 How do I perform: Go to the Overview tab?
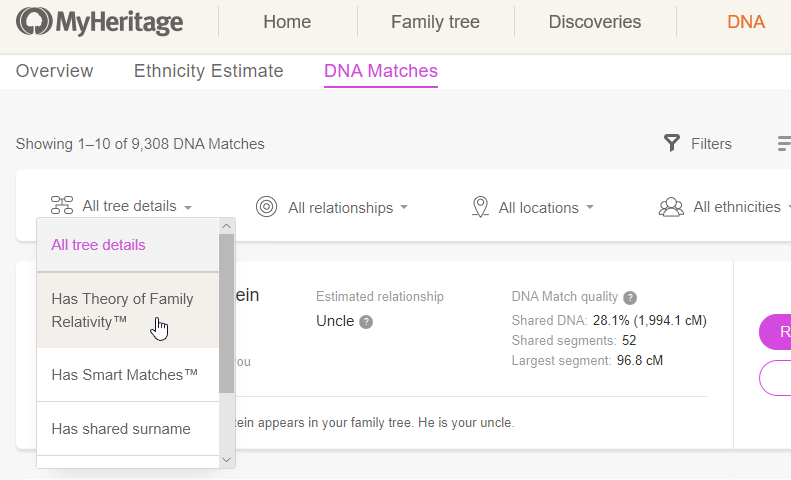54,71
